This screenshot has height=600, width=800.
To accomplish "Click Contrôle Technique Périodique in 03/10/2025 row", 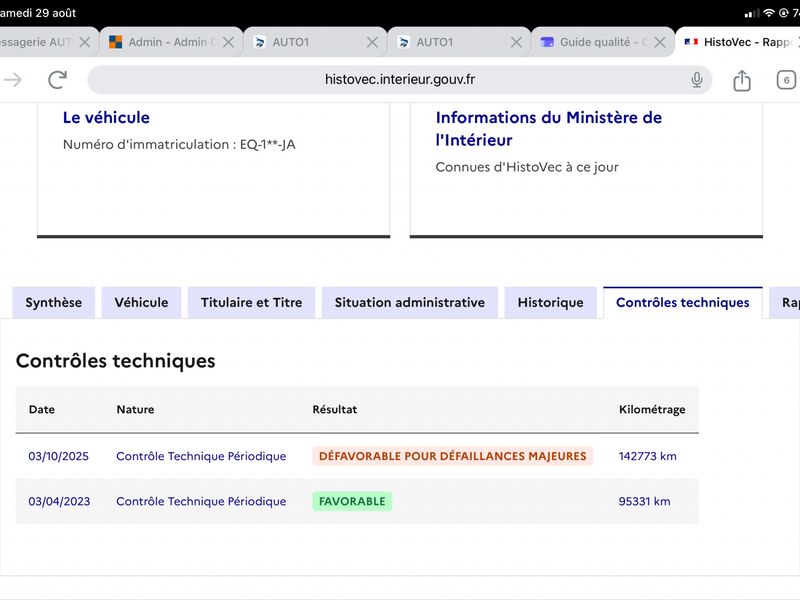I will [201, 456].
